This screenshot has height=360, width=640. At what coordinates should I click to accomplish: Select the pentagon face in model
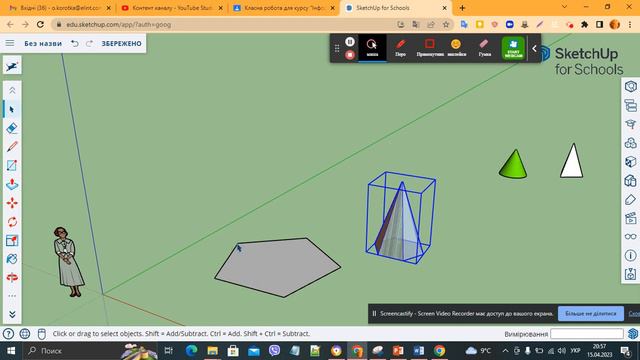278,267
